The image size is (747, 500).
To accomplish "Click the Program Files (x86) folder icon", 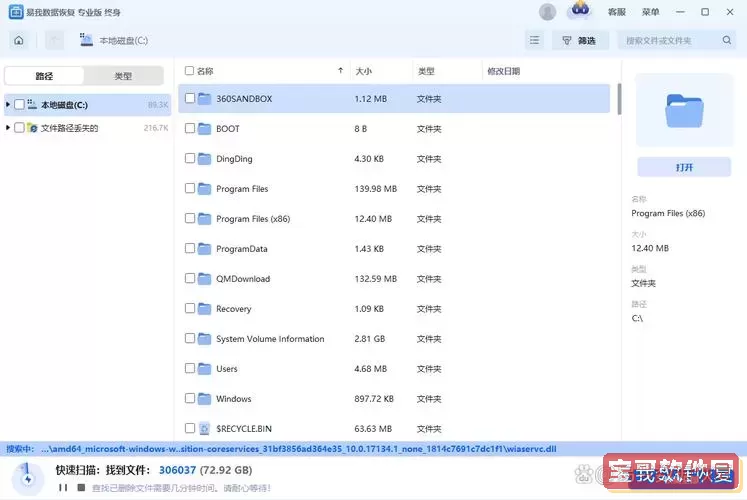I will 204,219.
